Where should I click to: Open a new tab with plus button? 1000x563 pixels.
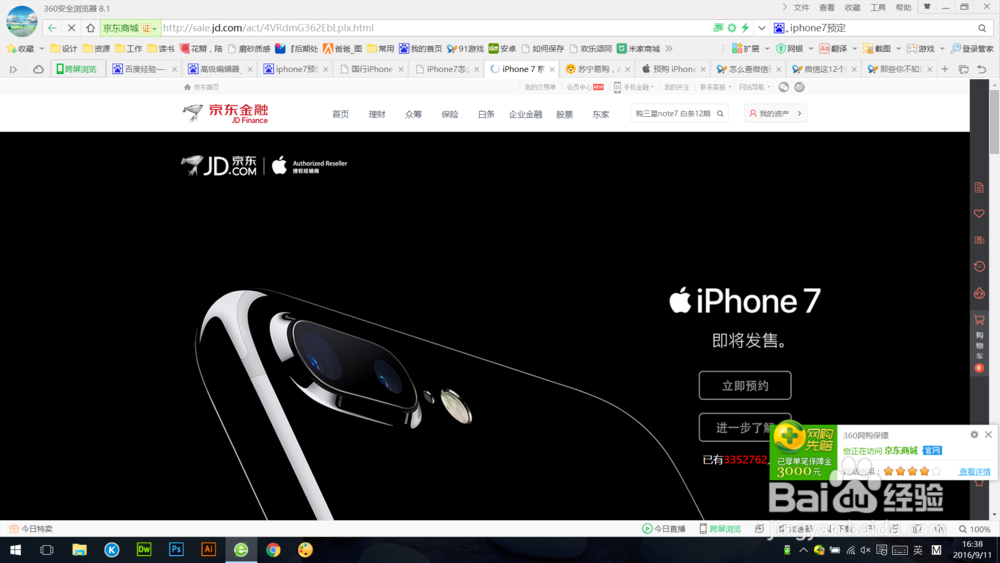[x=945, y=69]
